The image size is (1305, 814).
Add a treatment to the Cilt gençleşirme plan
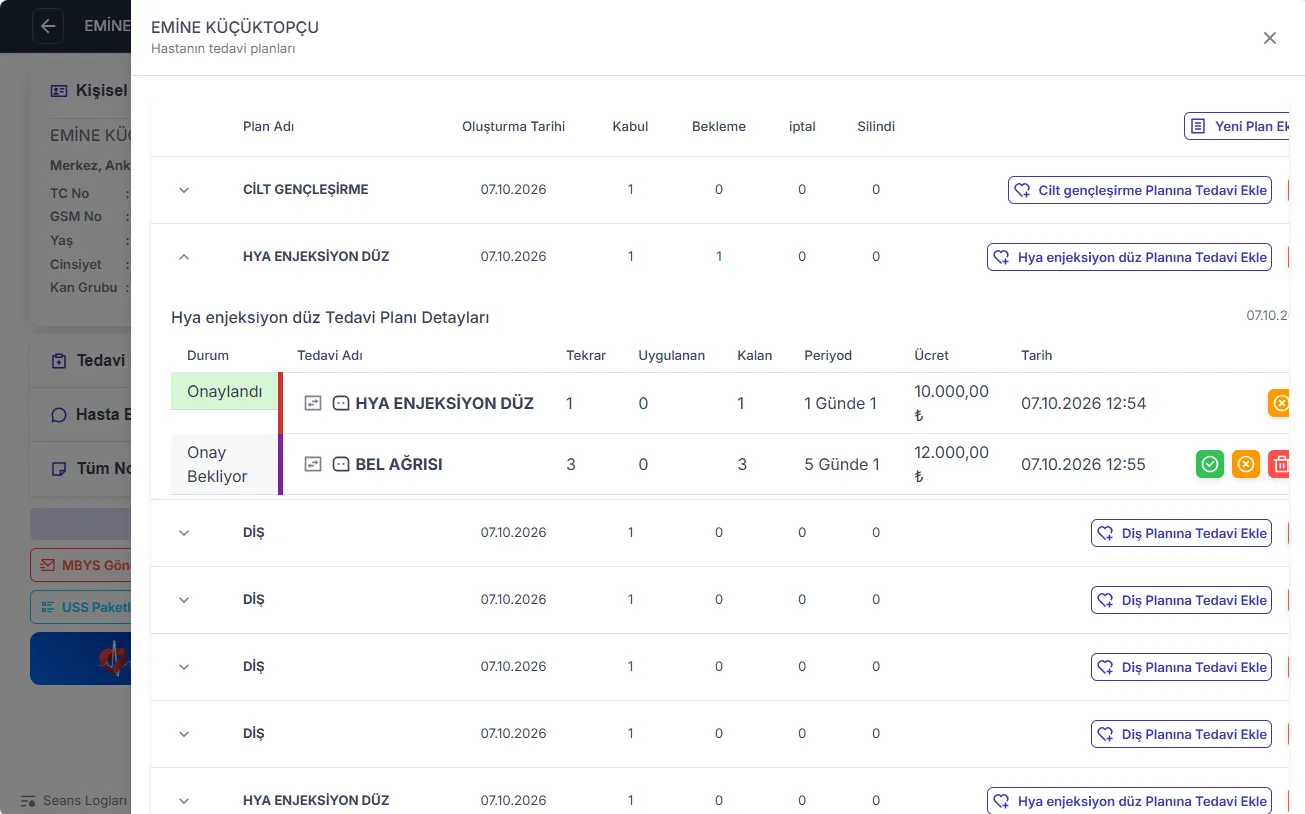(1140, 190)
